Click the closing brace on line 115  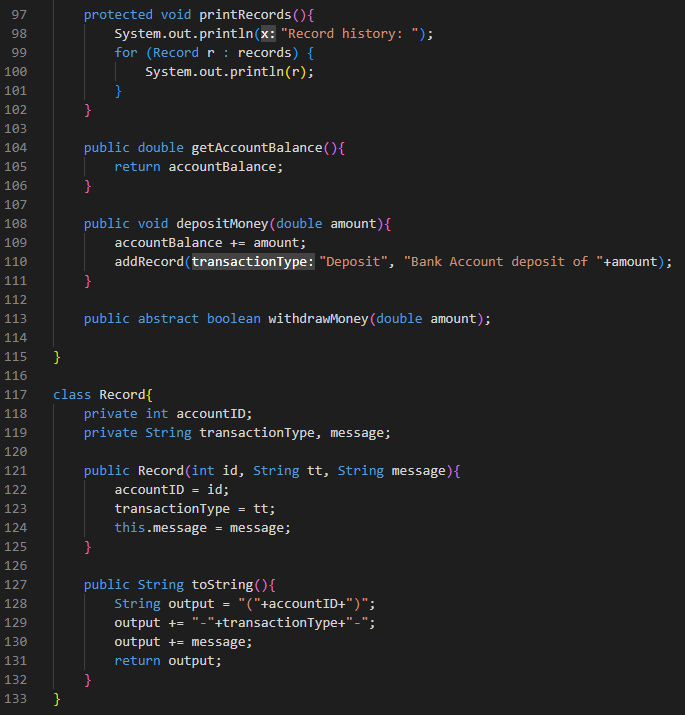[x=57, y=357]
